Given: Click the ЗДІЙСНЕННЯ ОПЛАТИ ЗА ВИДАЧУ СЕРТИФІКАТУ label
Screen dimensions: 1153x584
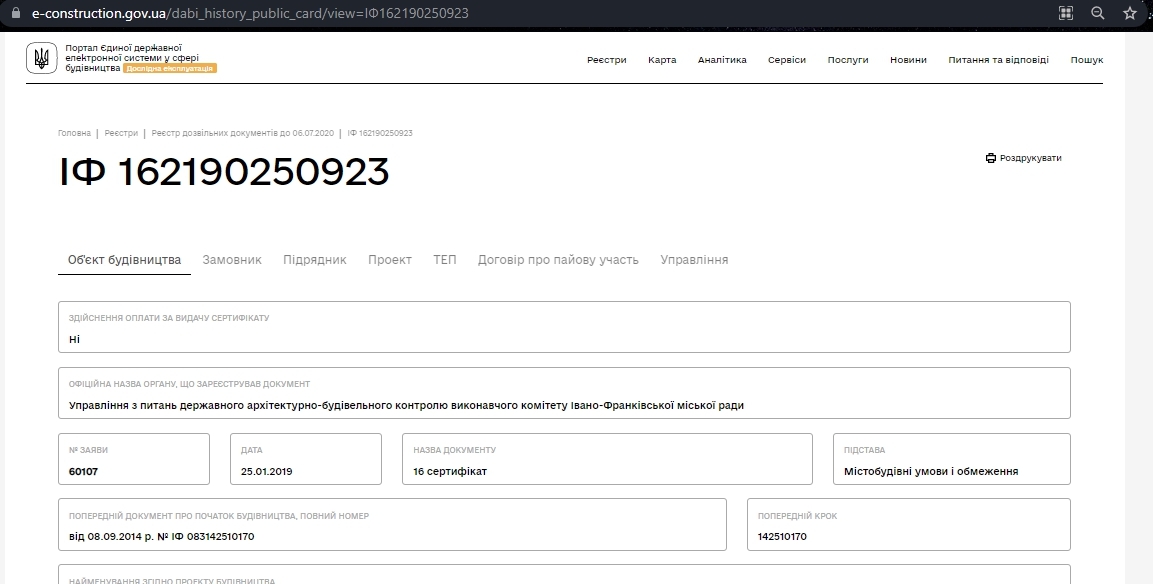Looking at the screenshot, I should pos(169,318).
